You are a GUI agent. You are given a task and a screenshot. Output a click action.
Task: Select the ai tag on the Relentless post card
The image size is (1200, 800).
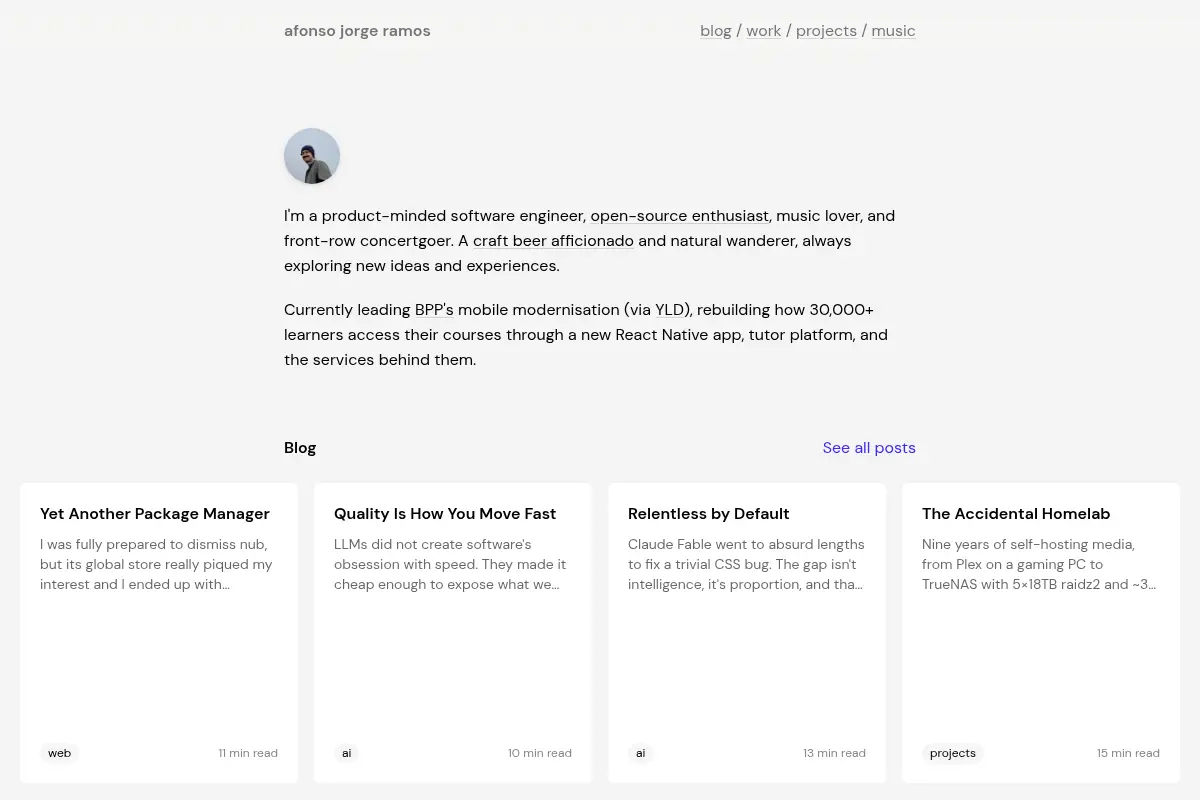pos(641,753)
